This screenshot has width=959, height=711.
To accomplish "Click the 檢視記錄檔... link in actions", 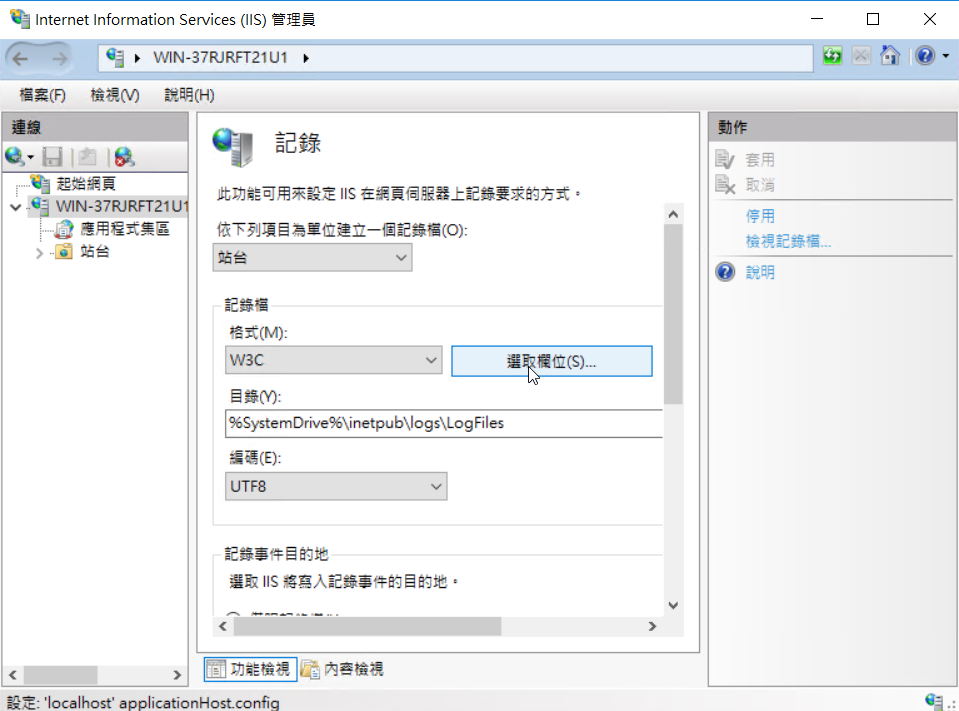I will [x=788, y=241].
